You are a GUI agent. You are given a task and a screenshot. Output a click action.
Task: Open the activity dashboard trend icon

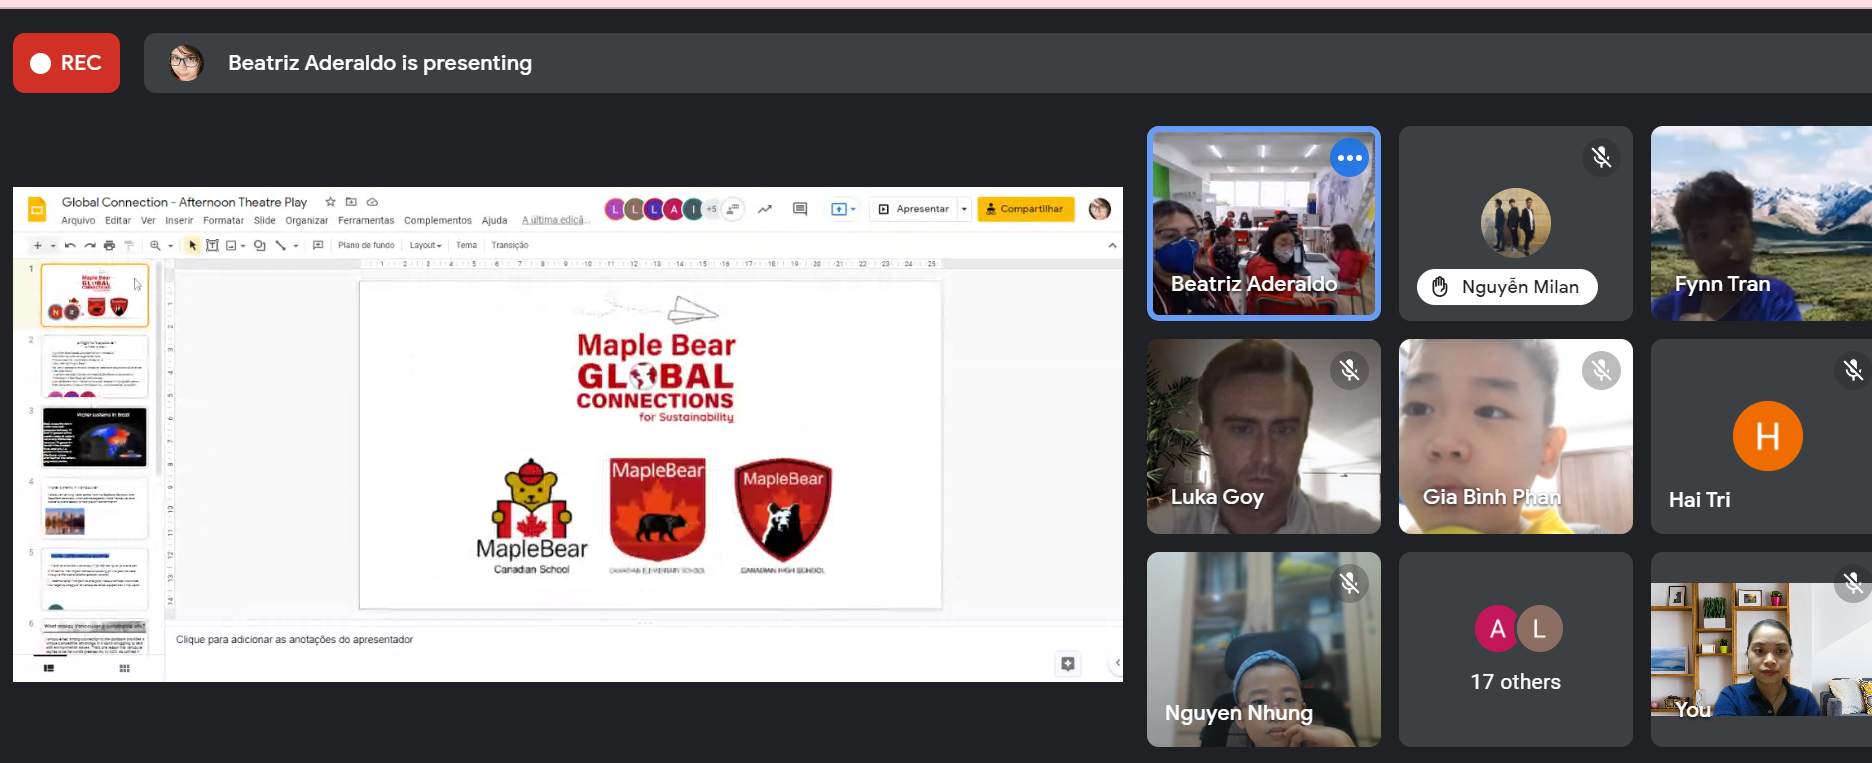(765, 209)
